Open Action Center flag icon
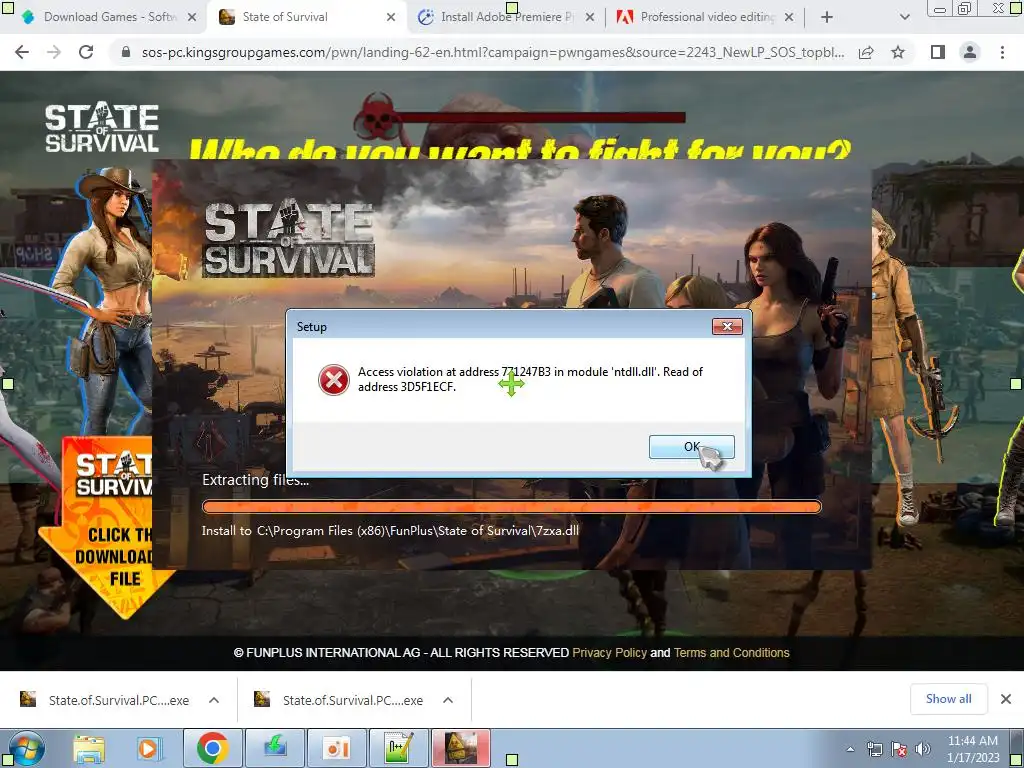Viewport: 1024px width, 768px height. click(899, 749)
